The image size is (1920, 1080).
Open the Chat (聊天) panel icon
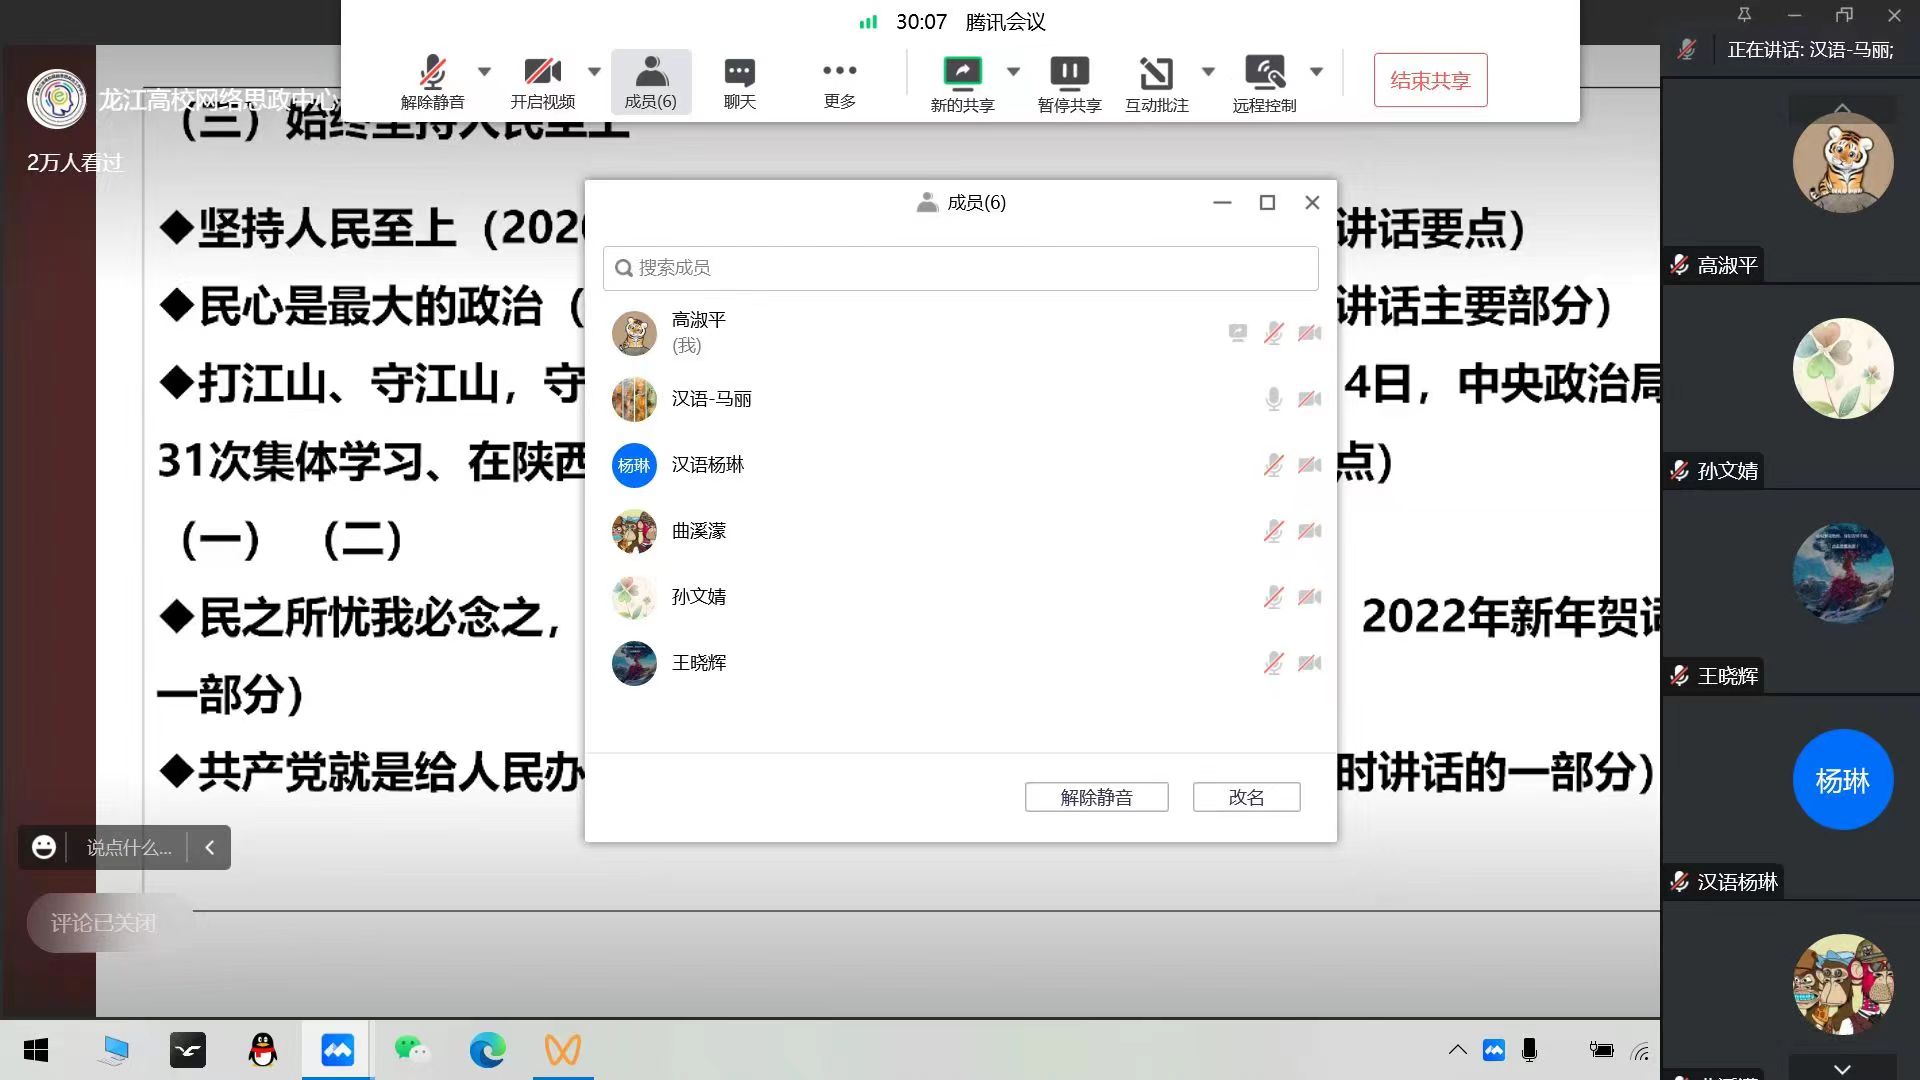click(x=739, y=73)
